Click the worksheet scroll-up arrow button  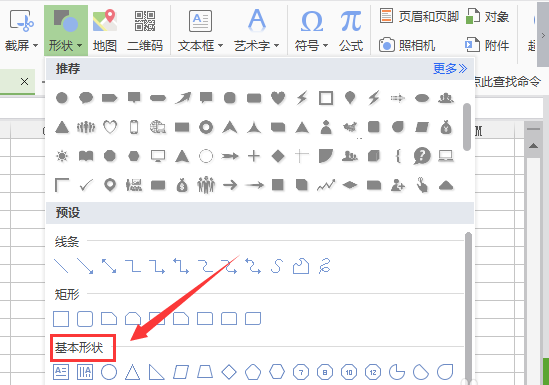[x=533, y=146]
